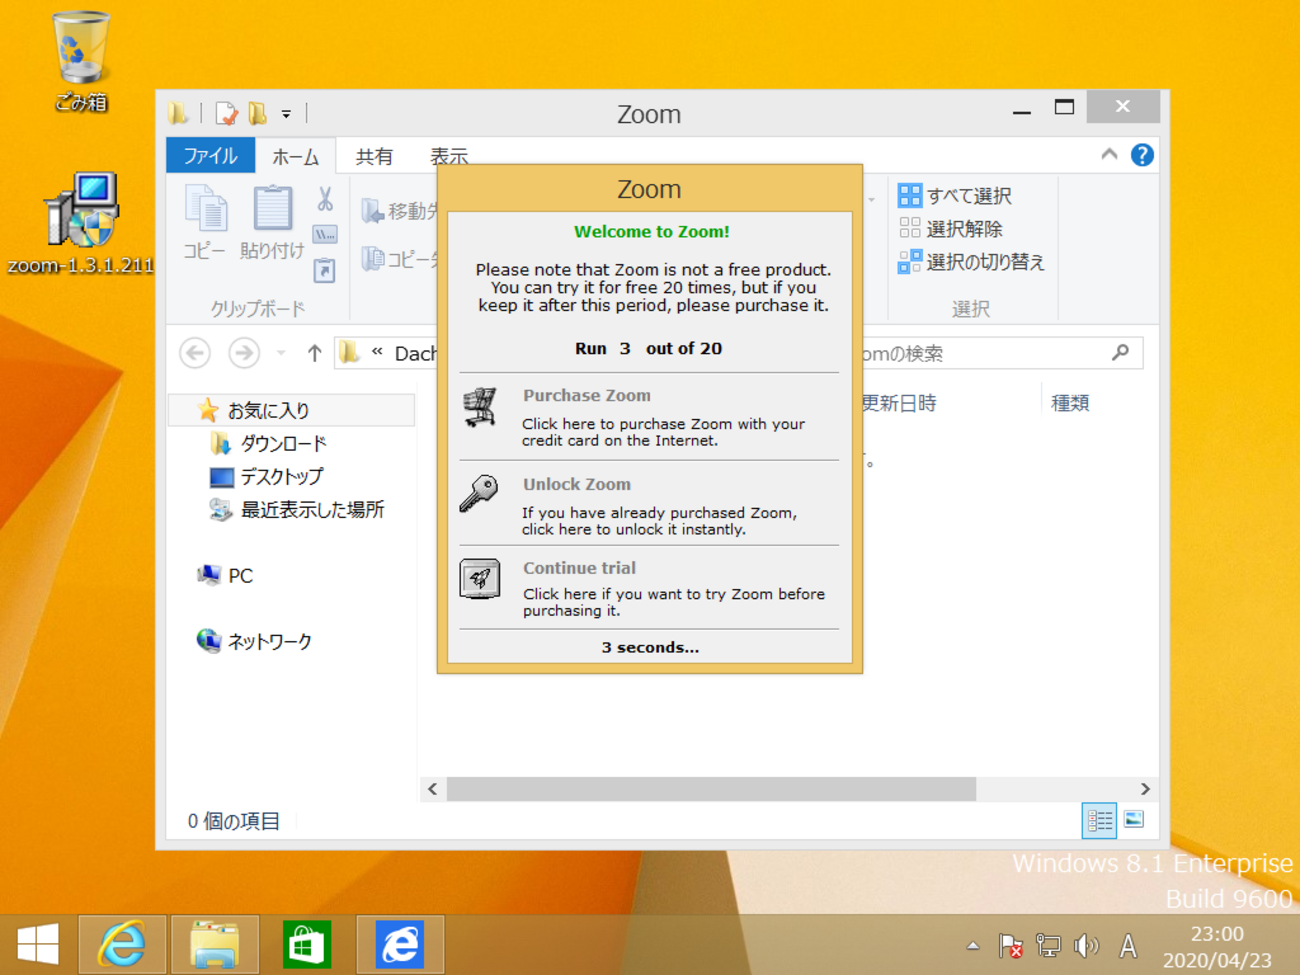
Task: Click the コピー先 ribbon button
Action: [399, 259]
